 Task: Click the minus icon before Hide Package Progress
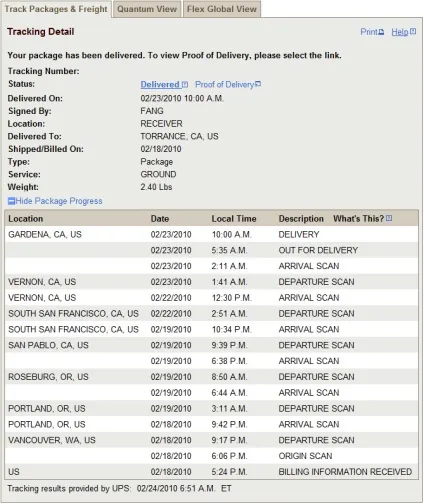click(11, 201)
